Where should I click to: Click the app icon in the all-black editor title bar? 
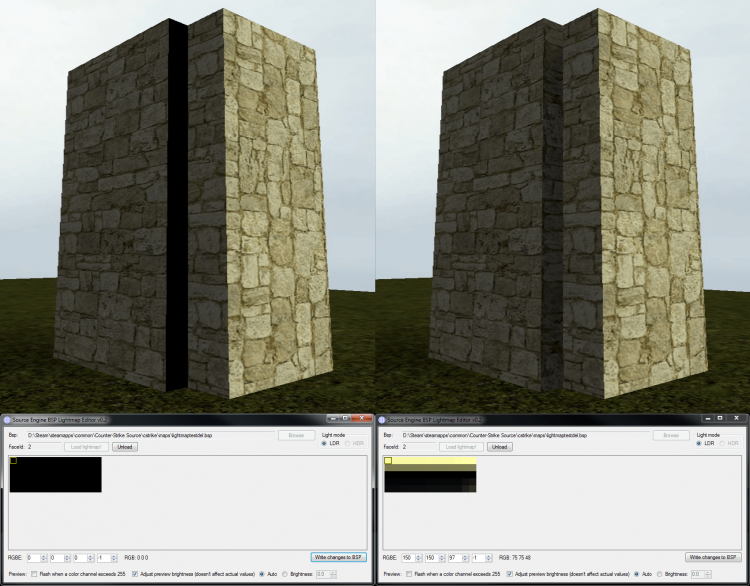pyautogui.click(x=6, y=419)
